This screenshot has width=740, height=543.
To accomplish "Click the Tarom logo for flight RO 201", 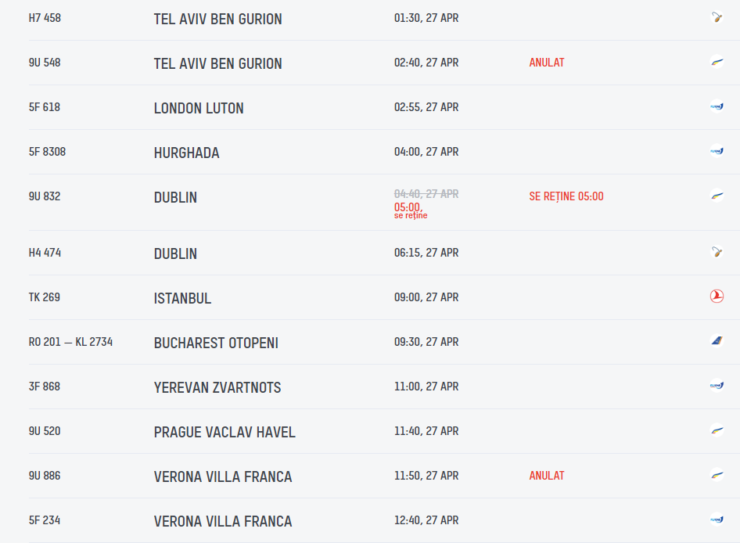I will [717, 341].
